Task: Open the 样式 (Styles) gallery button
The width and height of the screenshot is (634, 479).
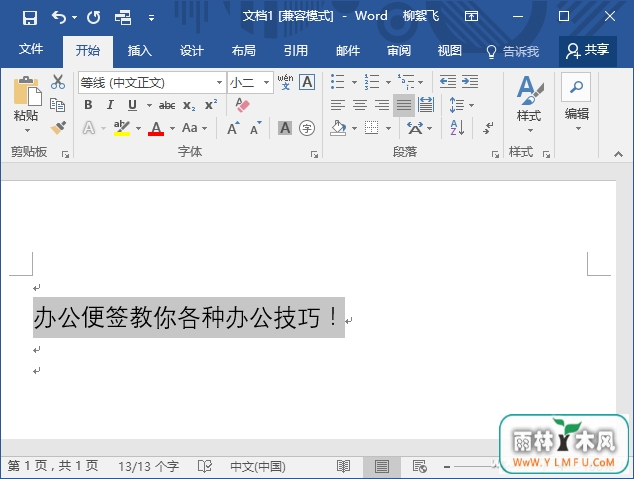Action: [529, 104]
